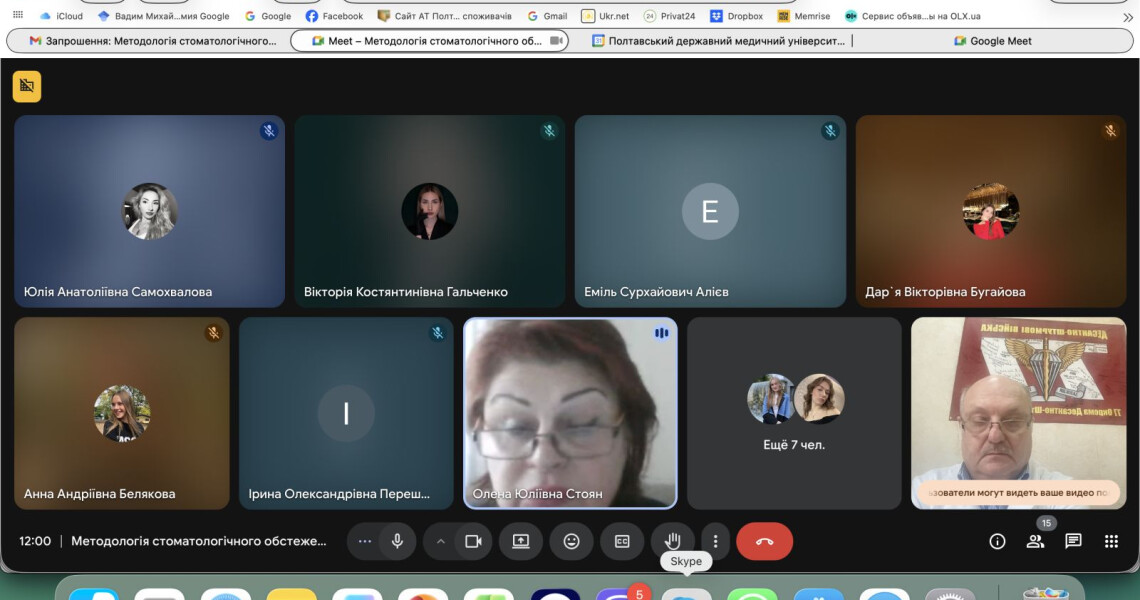Screen dimensions: 1140x600
Task: Select the "Ещё 7 чел." participants tile
Action: pyautogui.click(x=794, y=414)
